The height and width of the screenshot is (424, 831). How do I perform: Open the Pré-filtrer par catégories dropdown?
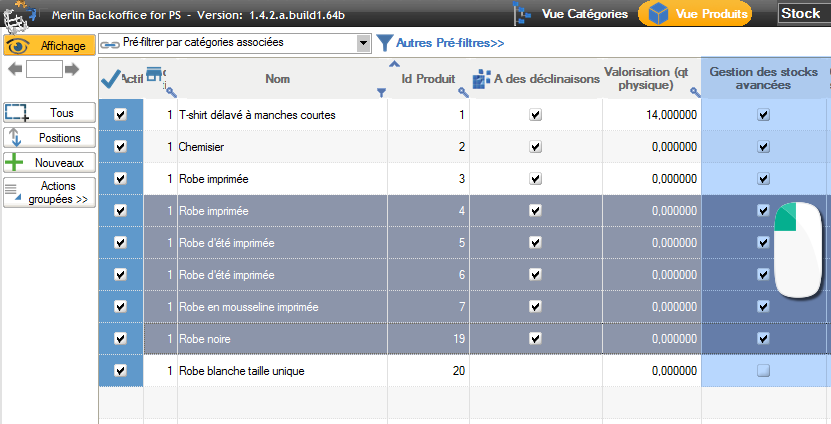coord(363,43)
